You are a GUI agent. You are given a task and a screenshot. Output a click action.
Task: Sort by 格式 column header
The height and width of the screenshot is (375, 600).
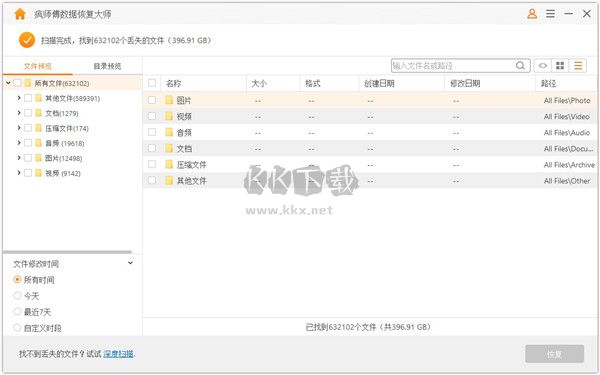click(313, 83)
